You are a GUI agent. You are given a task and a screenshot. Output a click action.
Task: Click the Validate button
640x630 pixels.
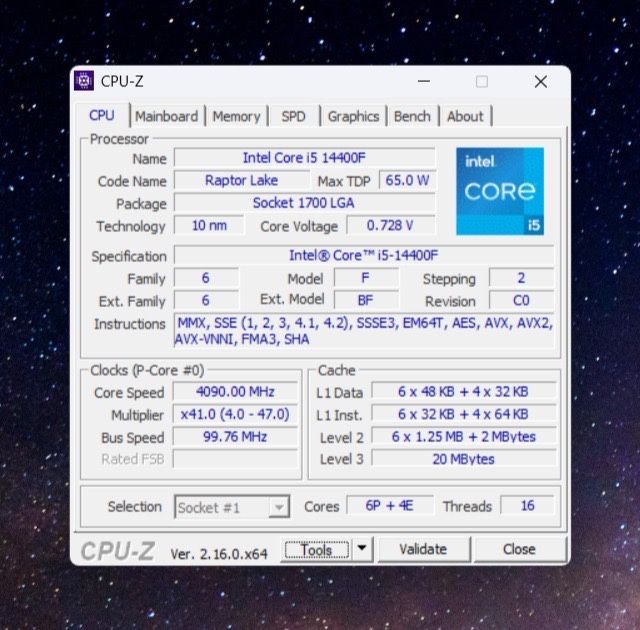point(423,549)
